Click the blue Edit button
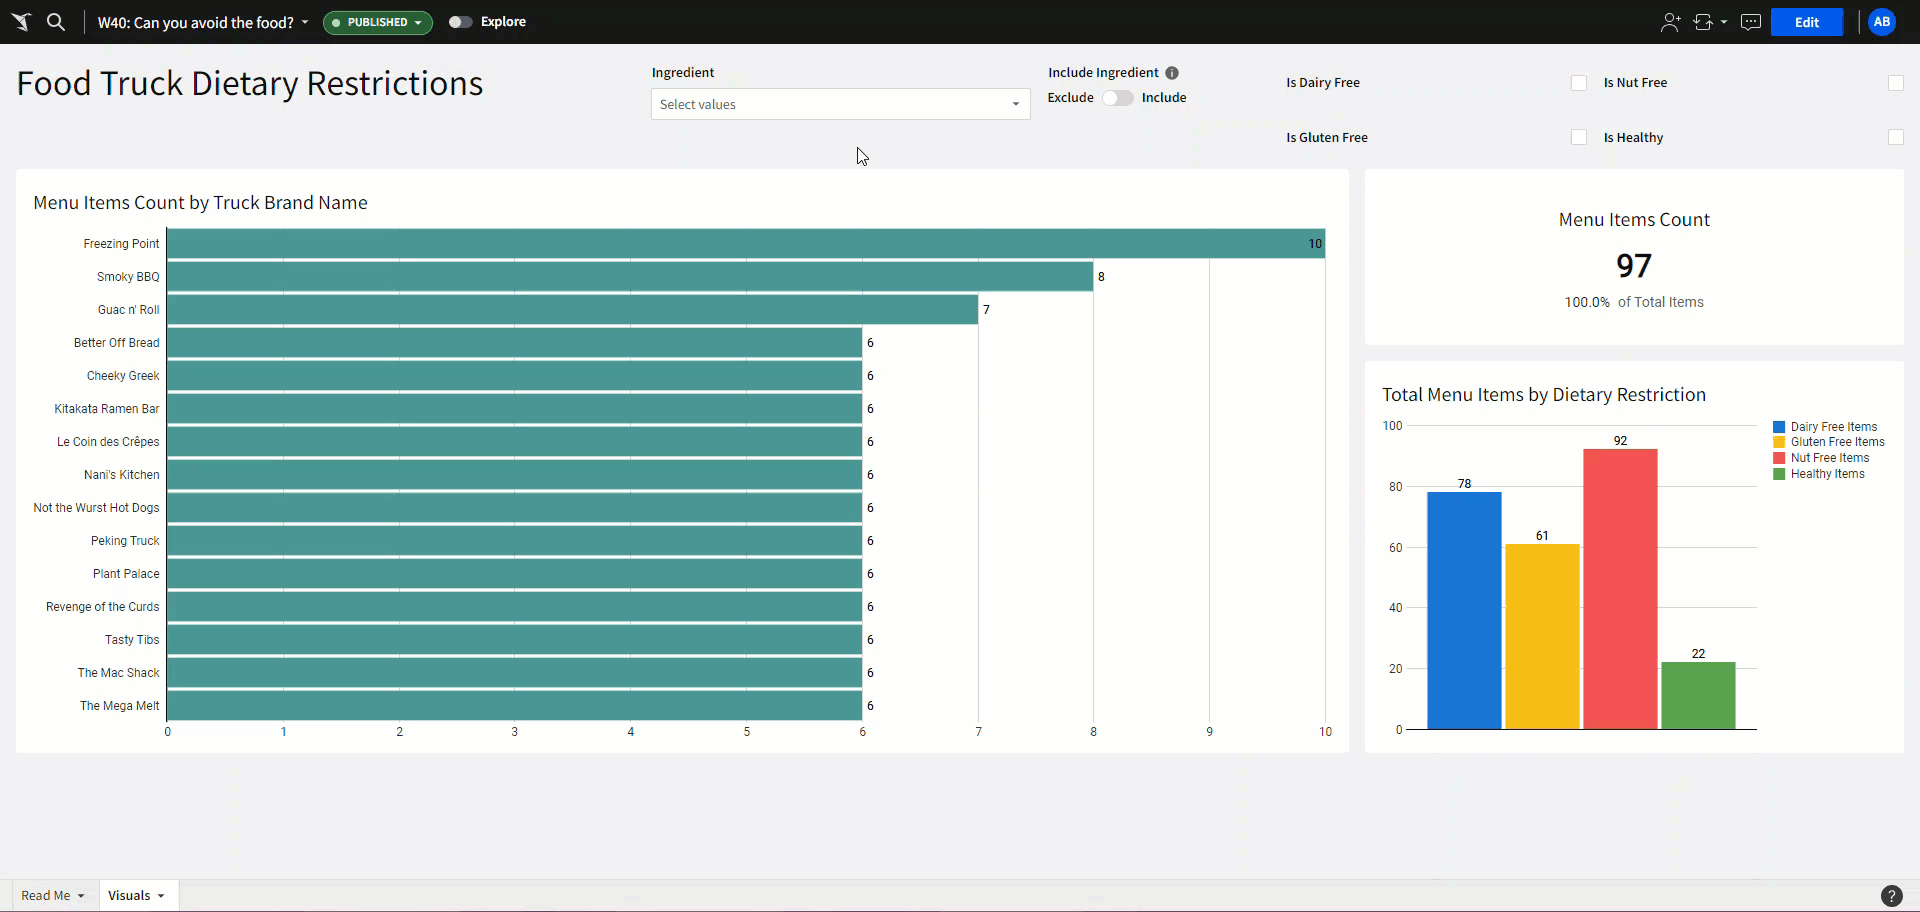This screenshot has width=1920, height=912. [1806, 22]
